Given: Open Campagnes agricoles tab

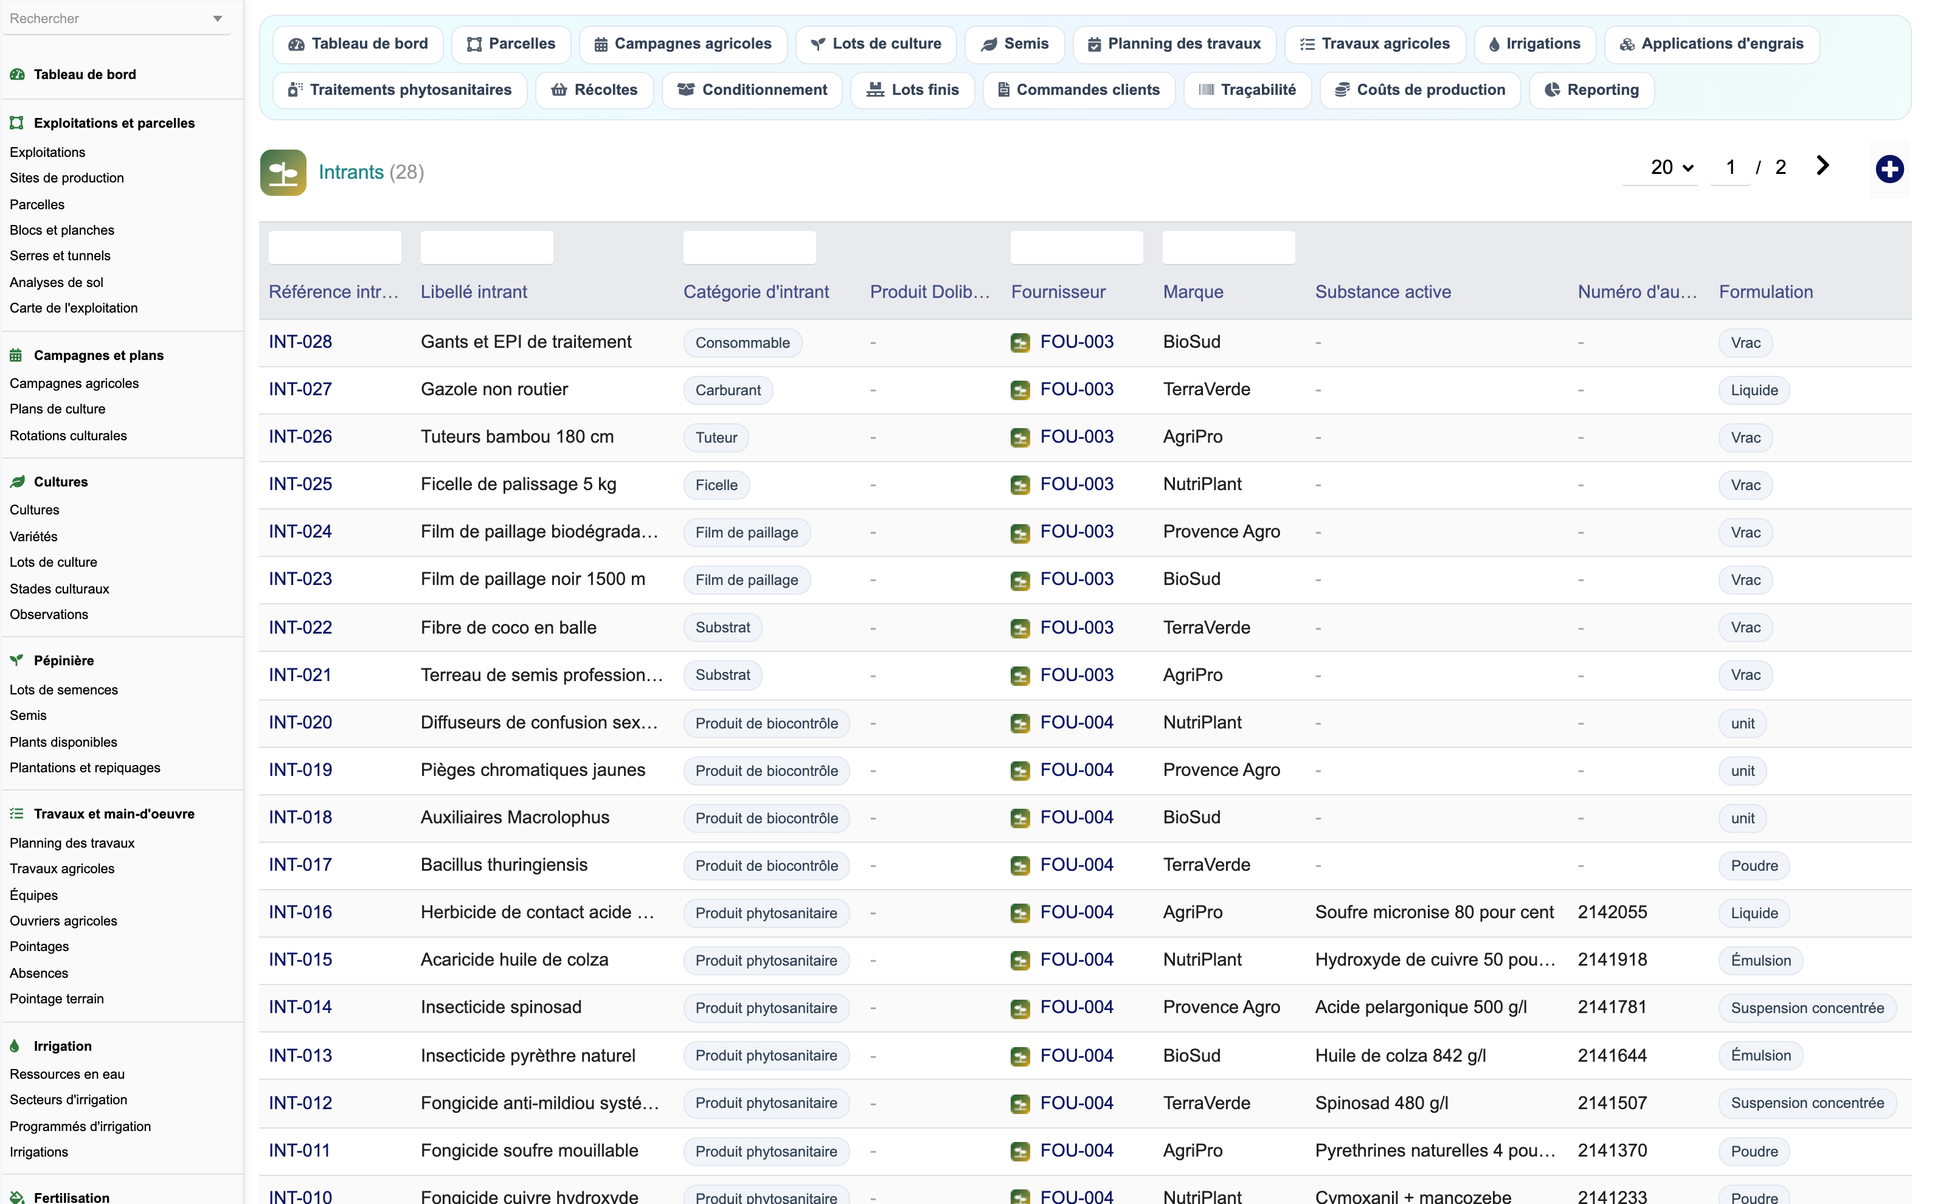Looking at the screenshot, I should [x=683, y=44].
